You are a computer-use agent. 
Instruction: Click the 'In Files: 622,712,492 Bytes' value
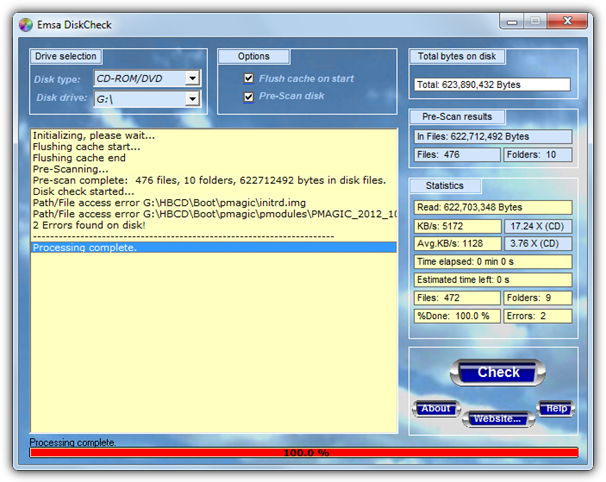[x=493, y=136]
